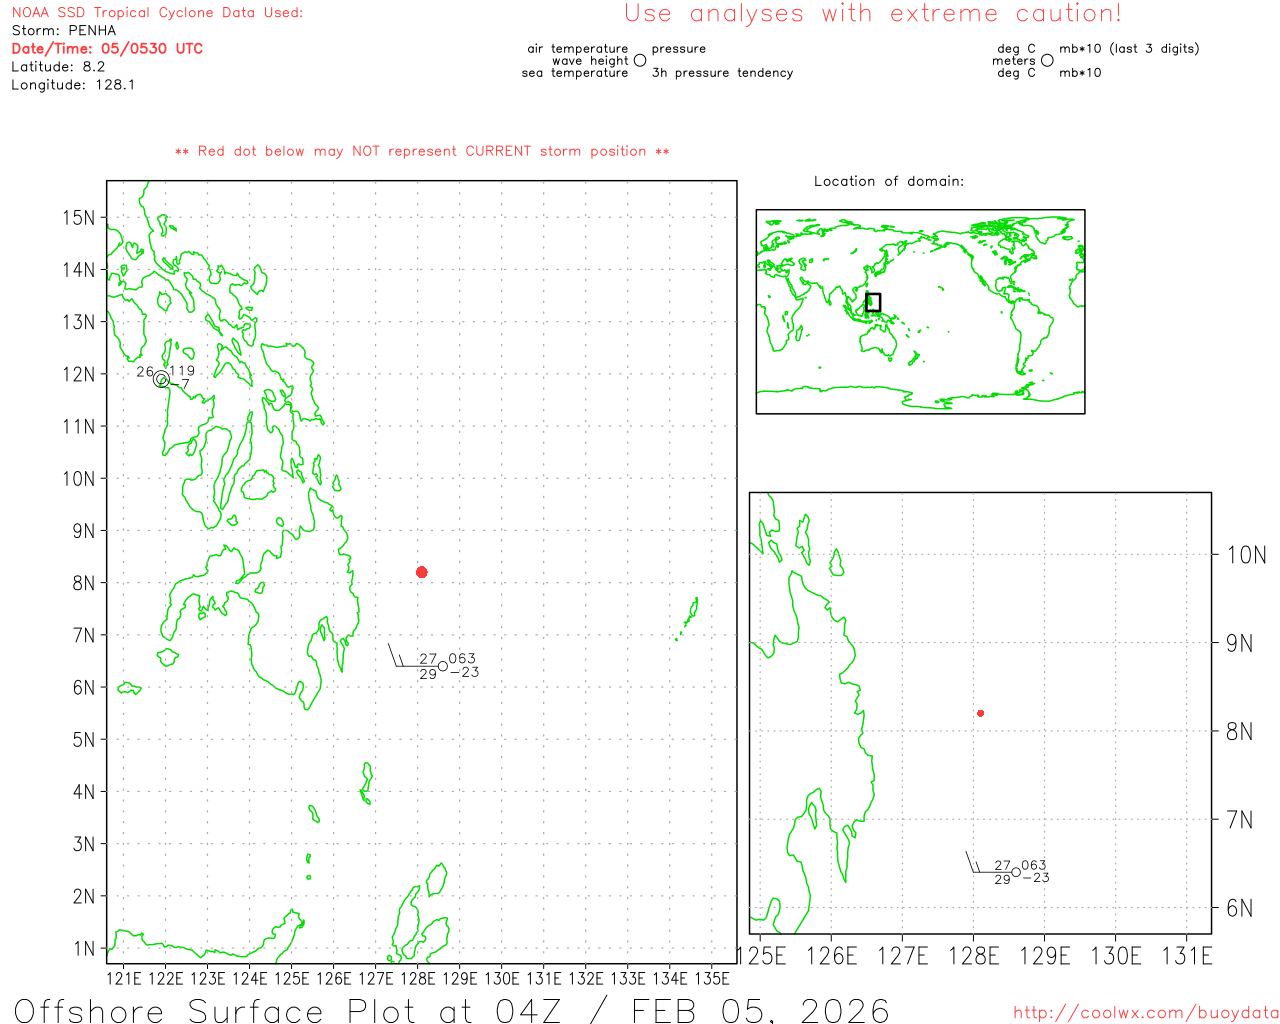Click the 135E longitude axis label
The height and width of the screenshot is (1024, 1280).
[711, 978]
